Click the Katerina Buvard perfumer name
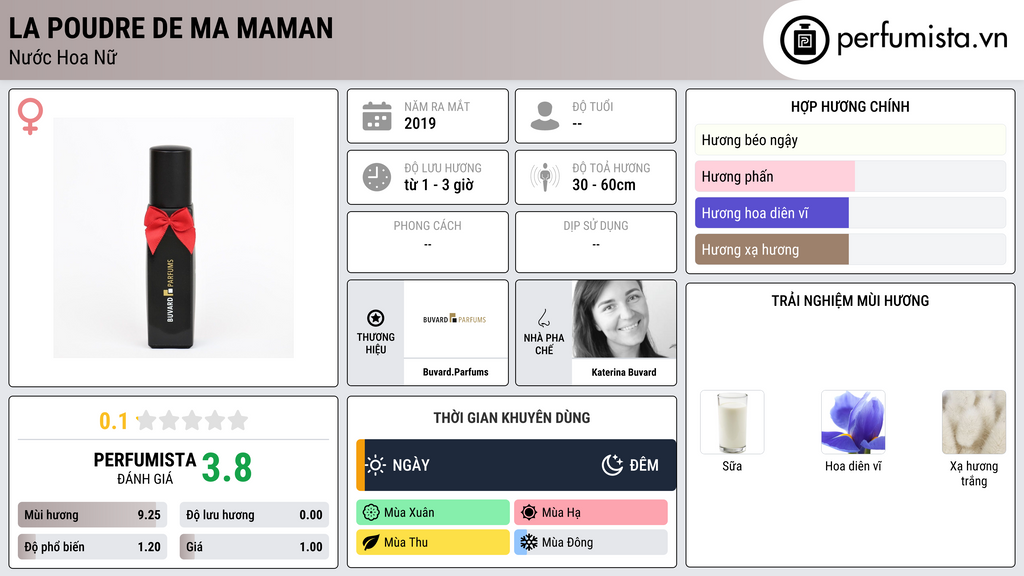Screen dimensions: 1024x576 pos(624,372)
